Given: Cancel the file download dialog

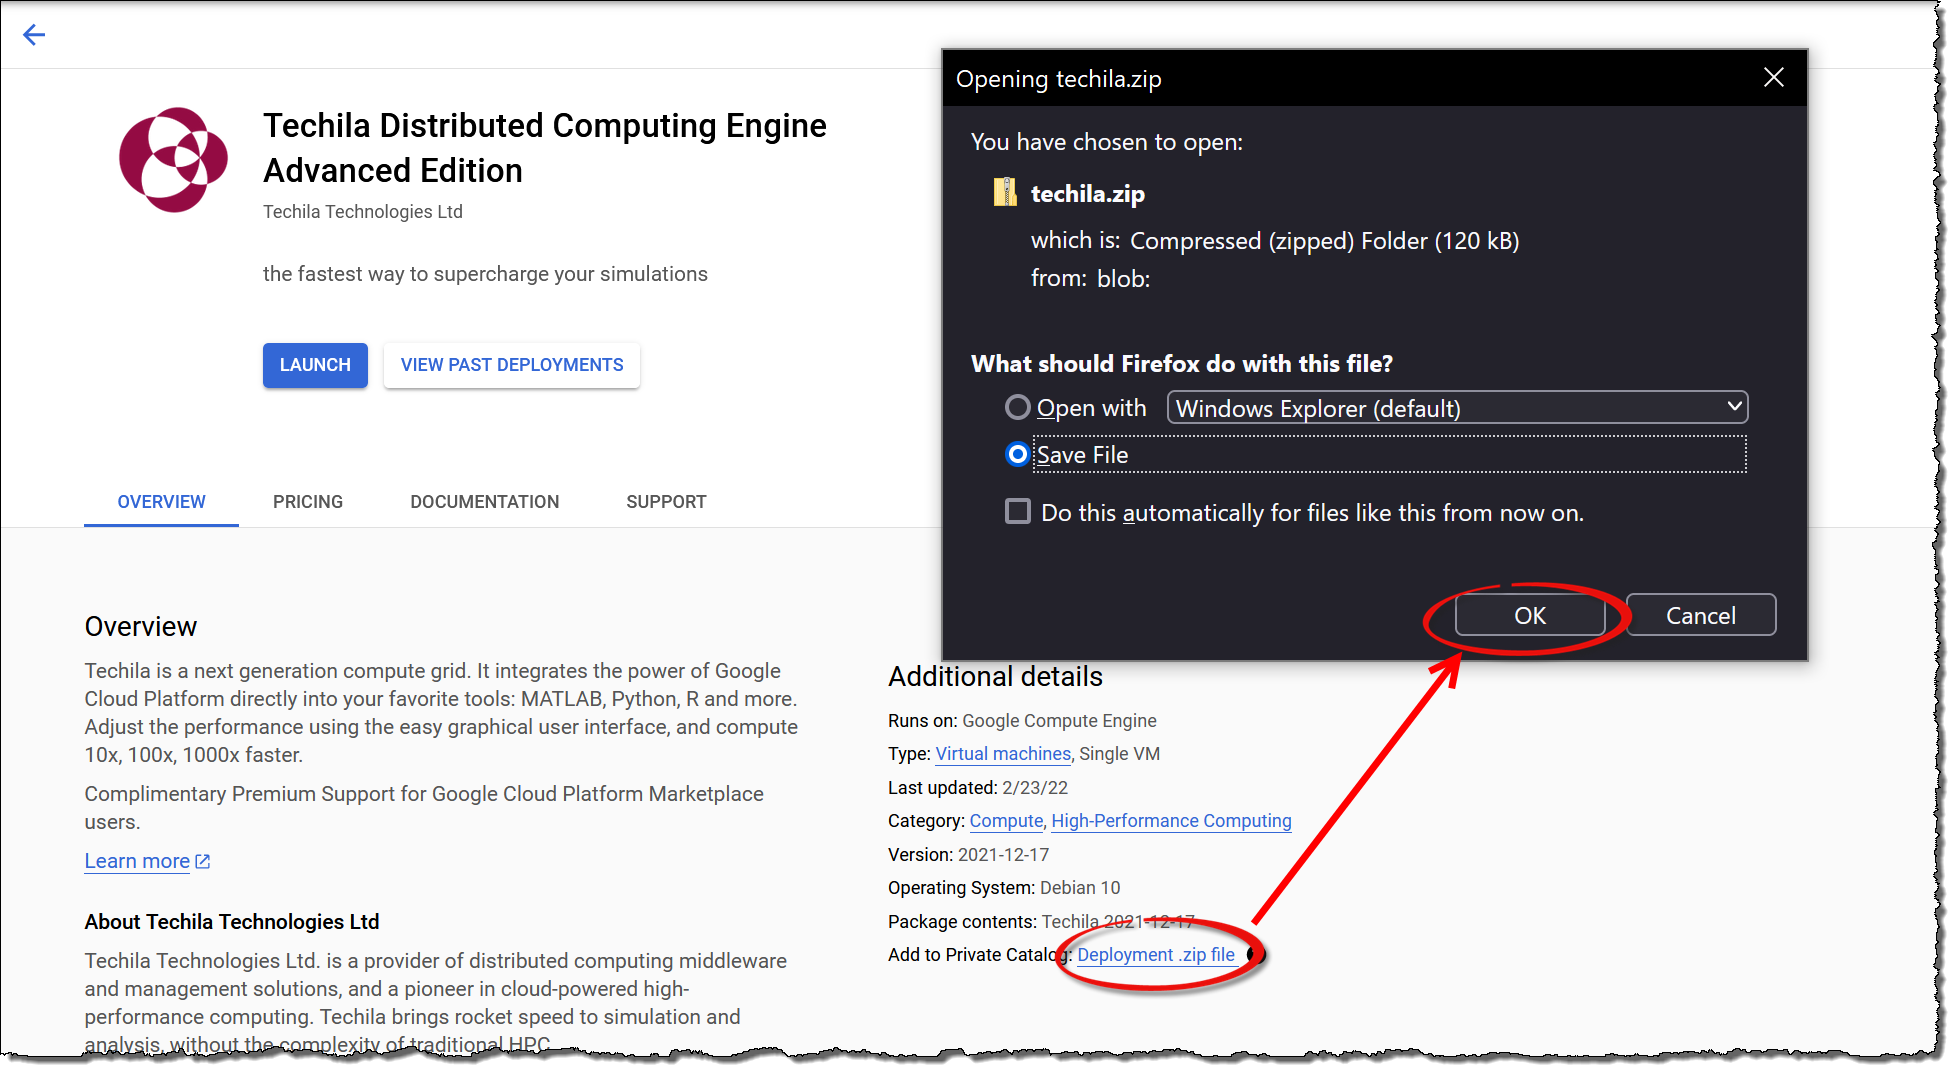Looking at the screenshot, I should tap(1700, 615).
